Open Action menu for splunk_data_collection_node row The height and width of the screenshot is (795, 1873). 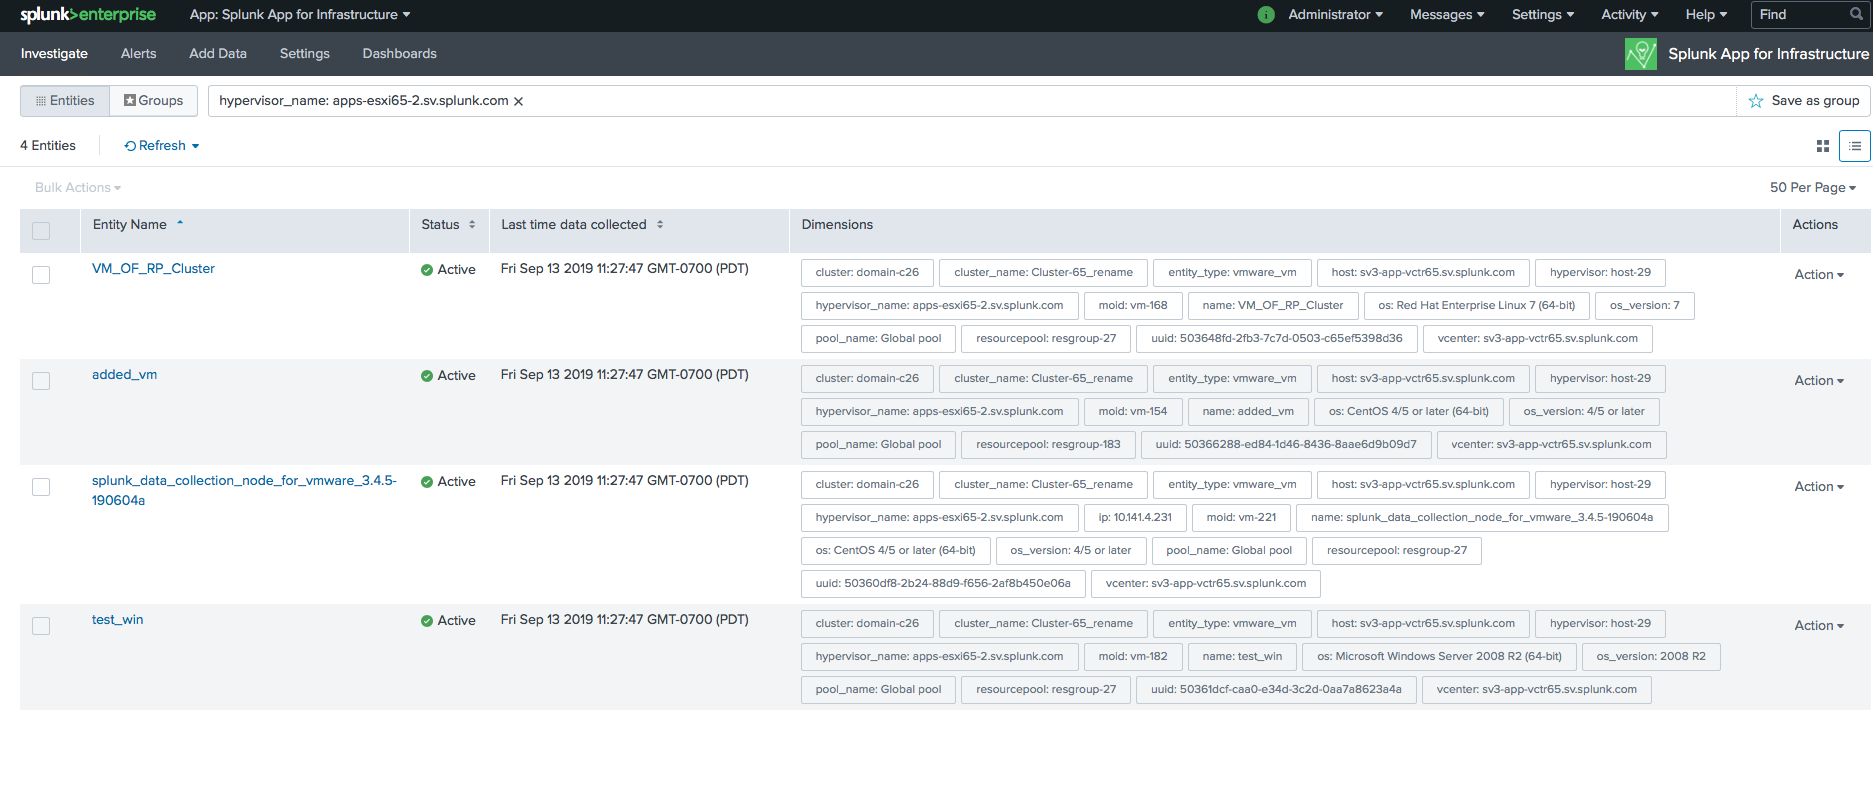point(1819,487)
